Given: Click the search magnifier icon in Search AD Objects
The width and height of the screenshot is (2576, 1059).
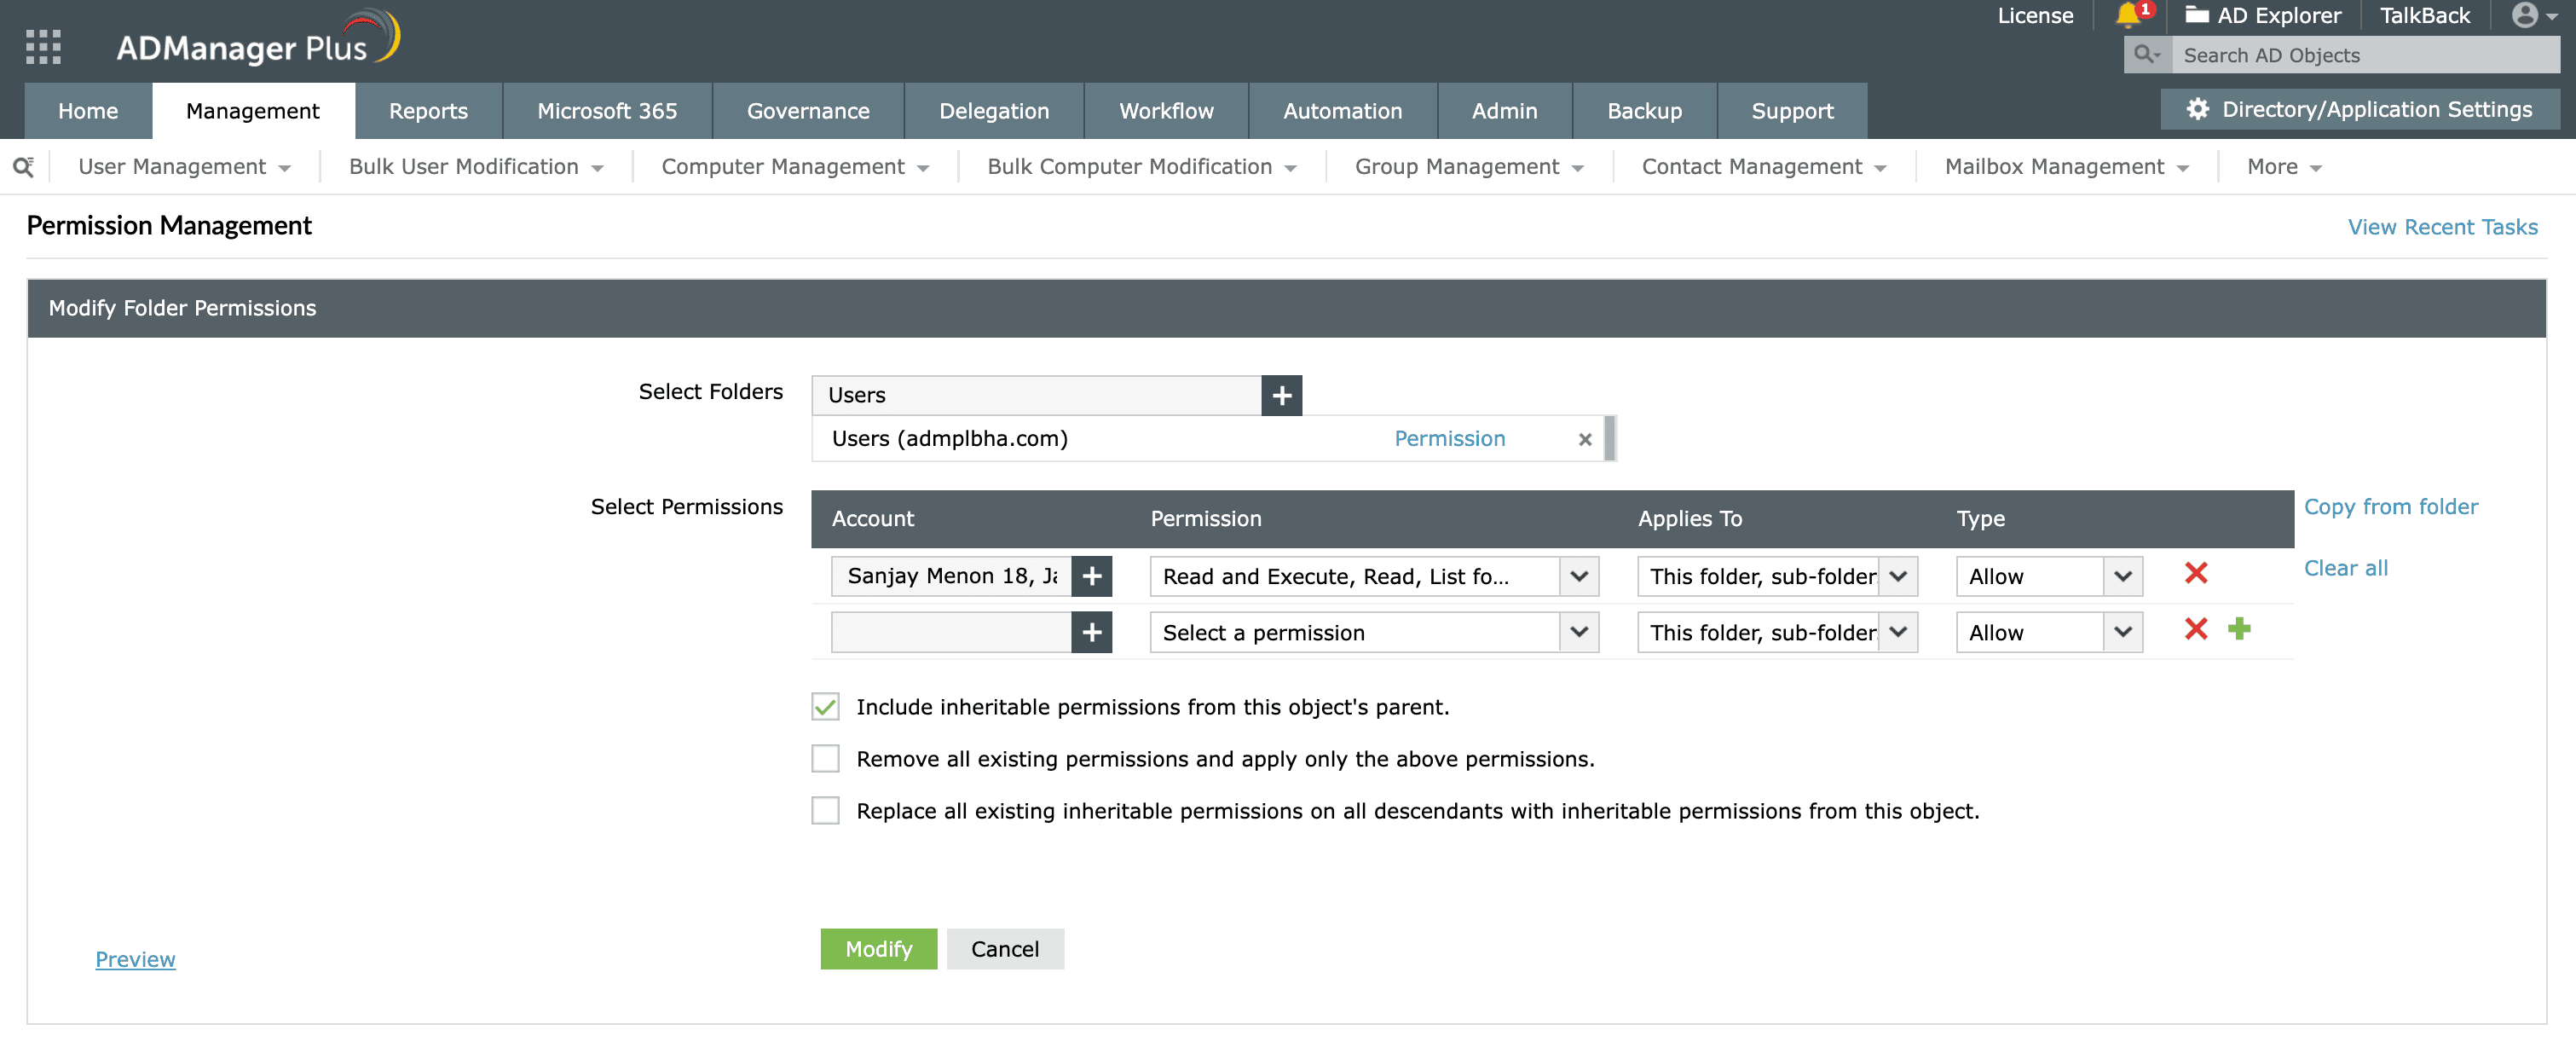Looking at the screenshot, I should point(2146,55).
